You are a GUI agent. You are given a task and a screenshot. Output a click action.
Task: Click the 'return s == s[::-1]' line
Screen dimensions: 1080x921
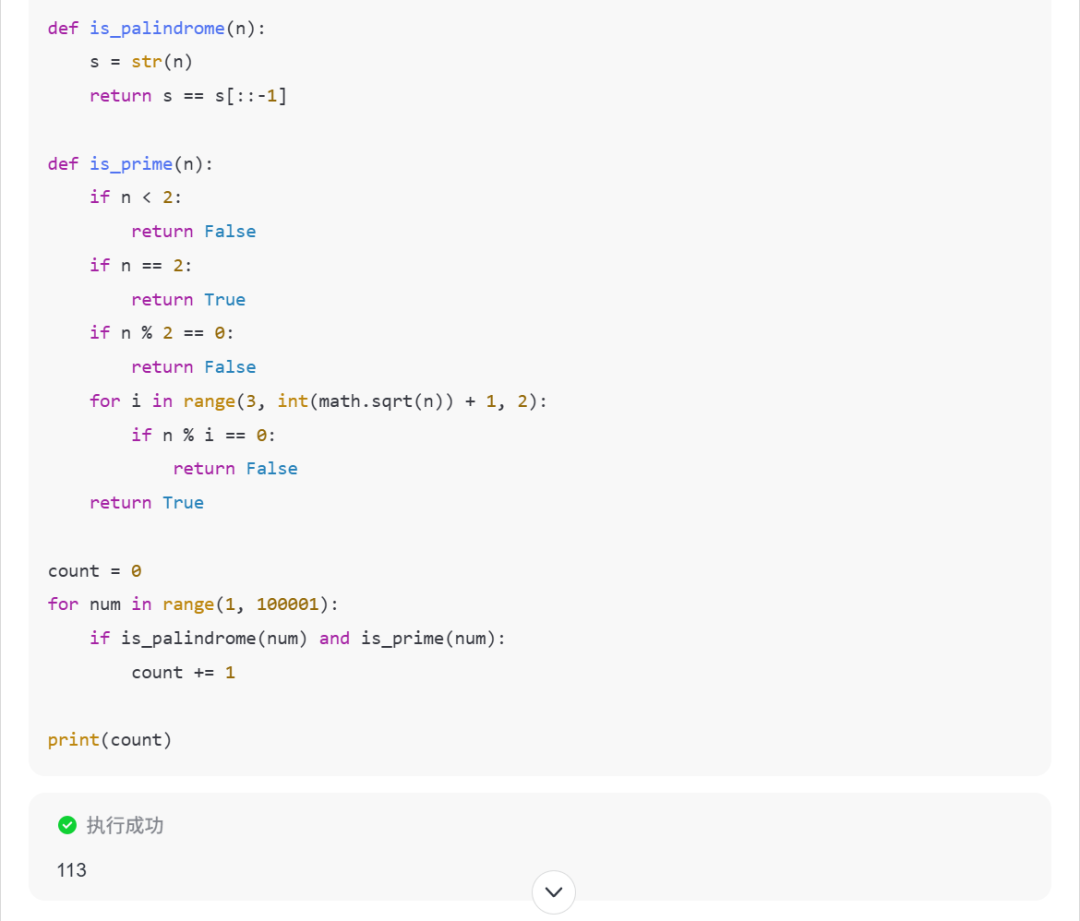point(188,96)
